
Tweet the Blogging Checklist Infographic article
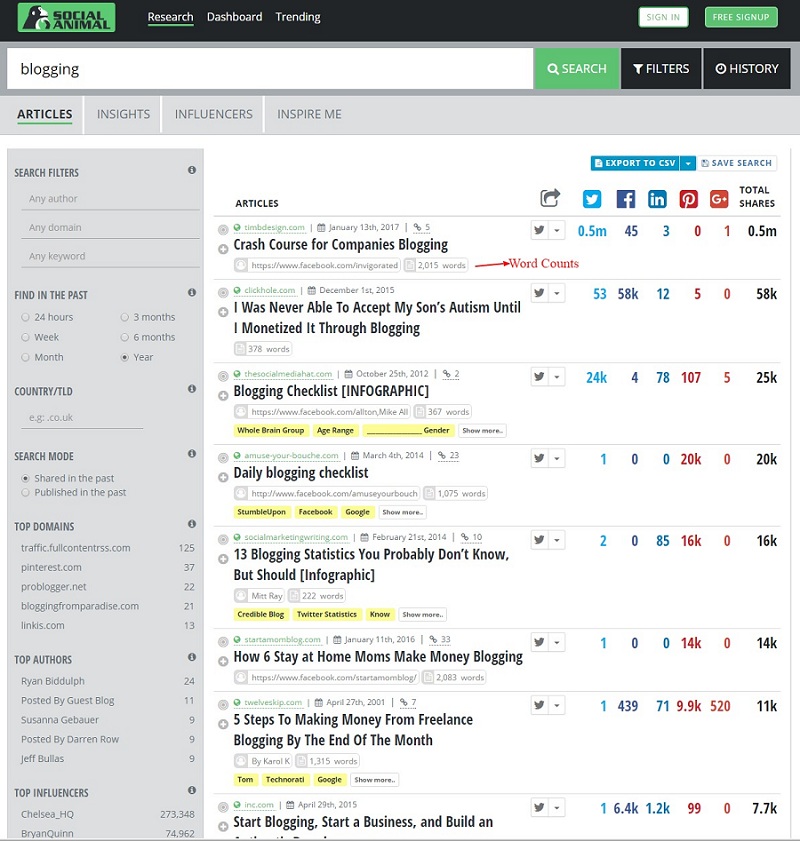(x=539, y=377)
